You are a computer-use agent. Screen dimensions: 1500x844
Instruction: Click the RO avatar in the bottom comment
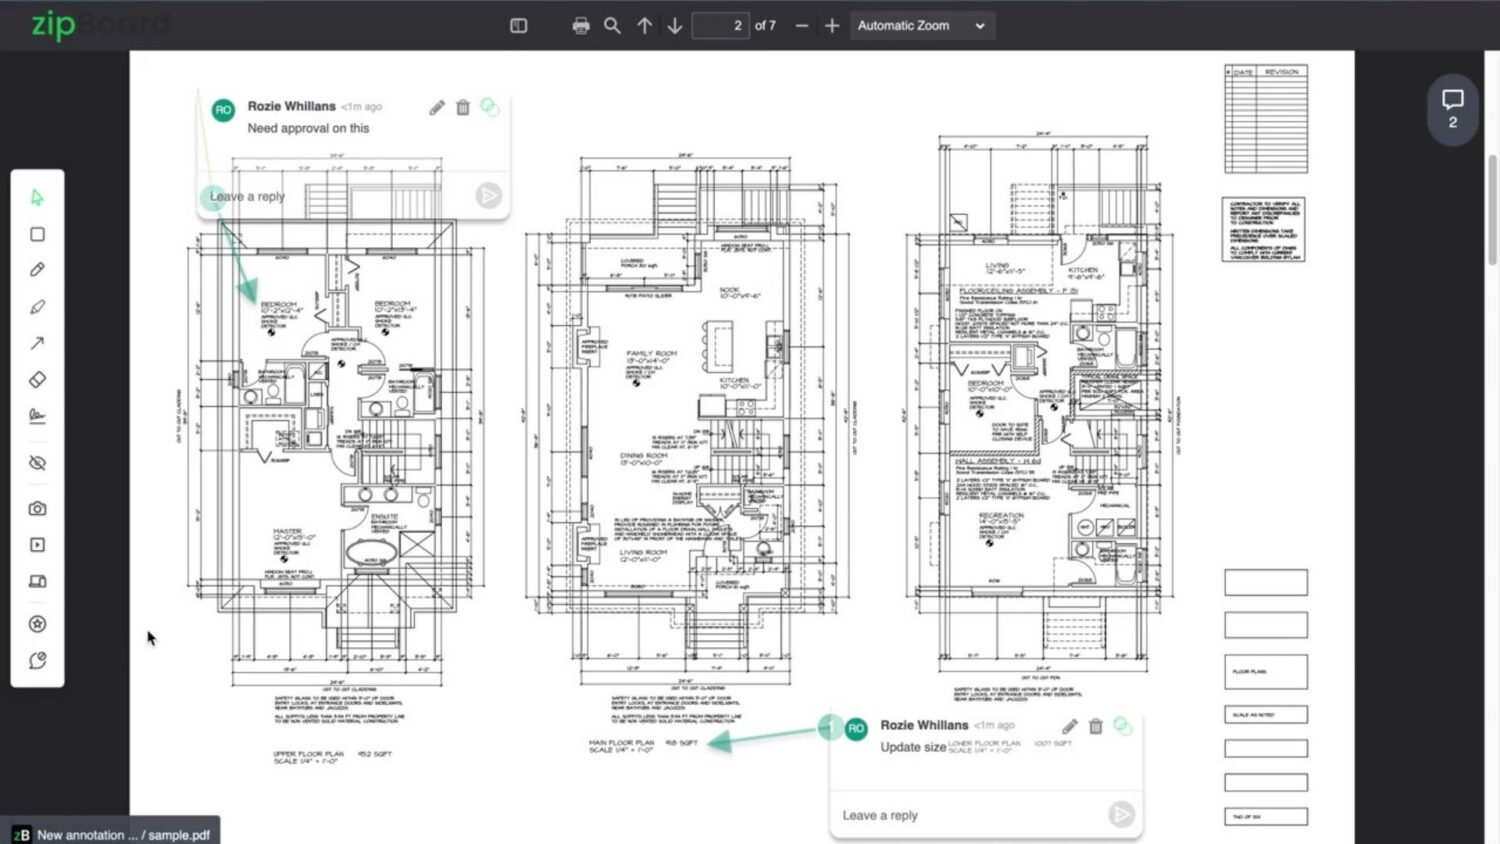856,729
